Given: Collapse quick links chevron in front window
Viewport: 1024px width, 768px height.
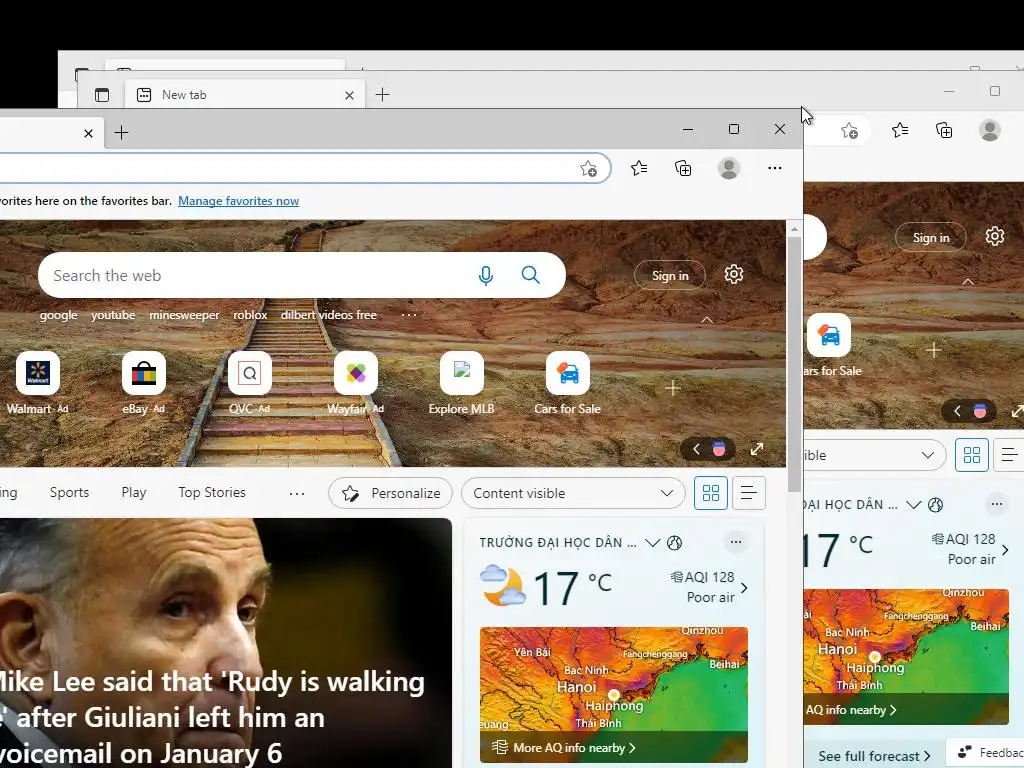Looking at the screenshot, I should coord(707,320).
